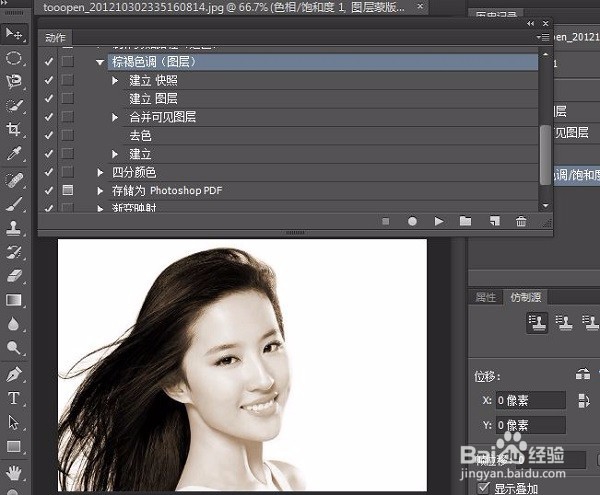600x495 pixels.
Task: Select the Move tool
Action: coord(14,34)
